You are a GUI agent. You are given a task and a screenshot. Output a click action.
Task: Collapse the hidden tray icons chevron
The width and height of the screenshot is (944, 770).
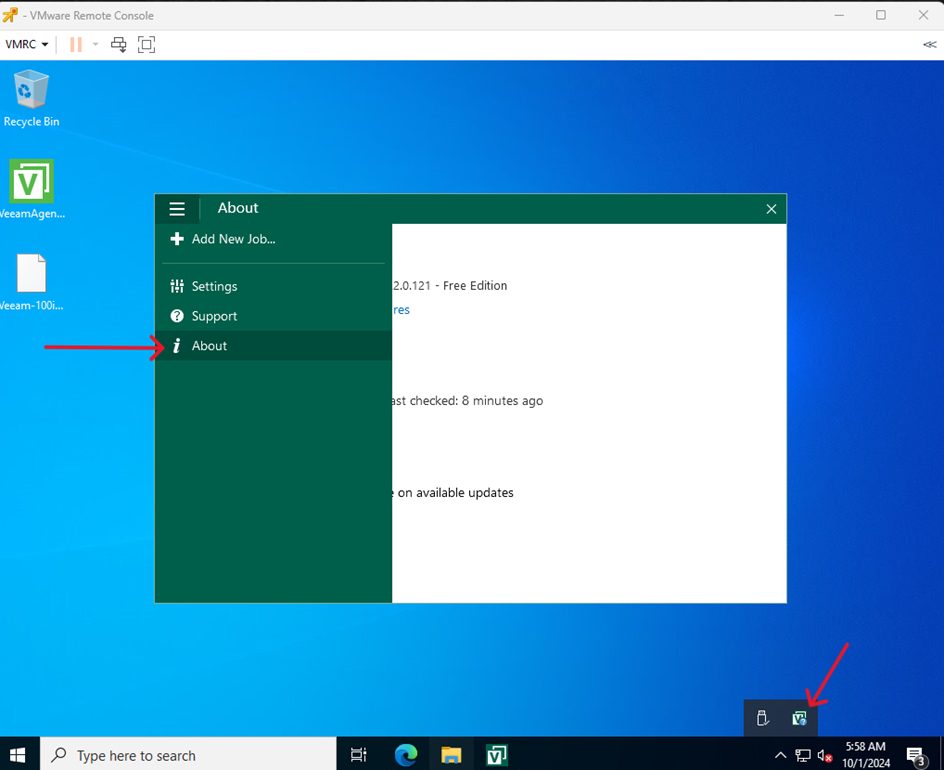tap(780, 755)
